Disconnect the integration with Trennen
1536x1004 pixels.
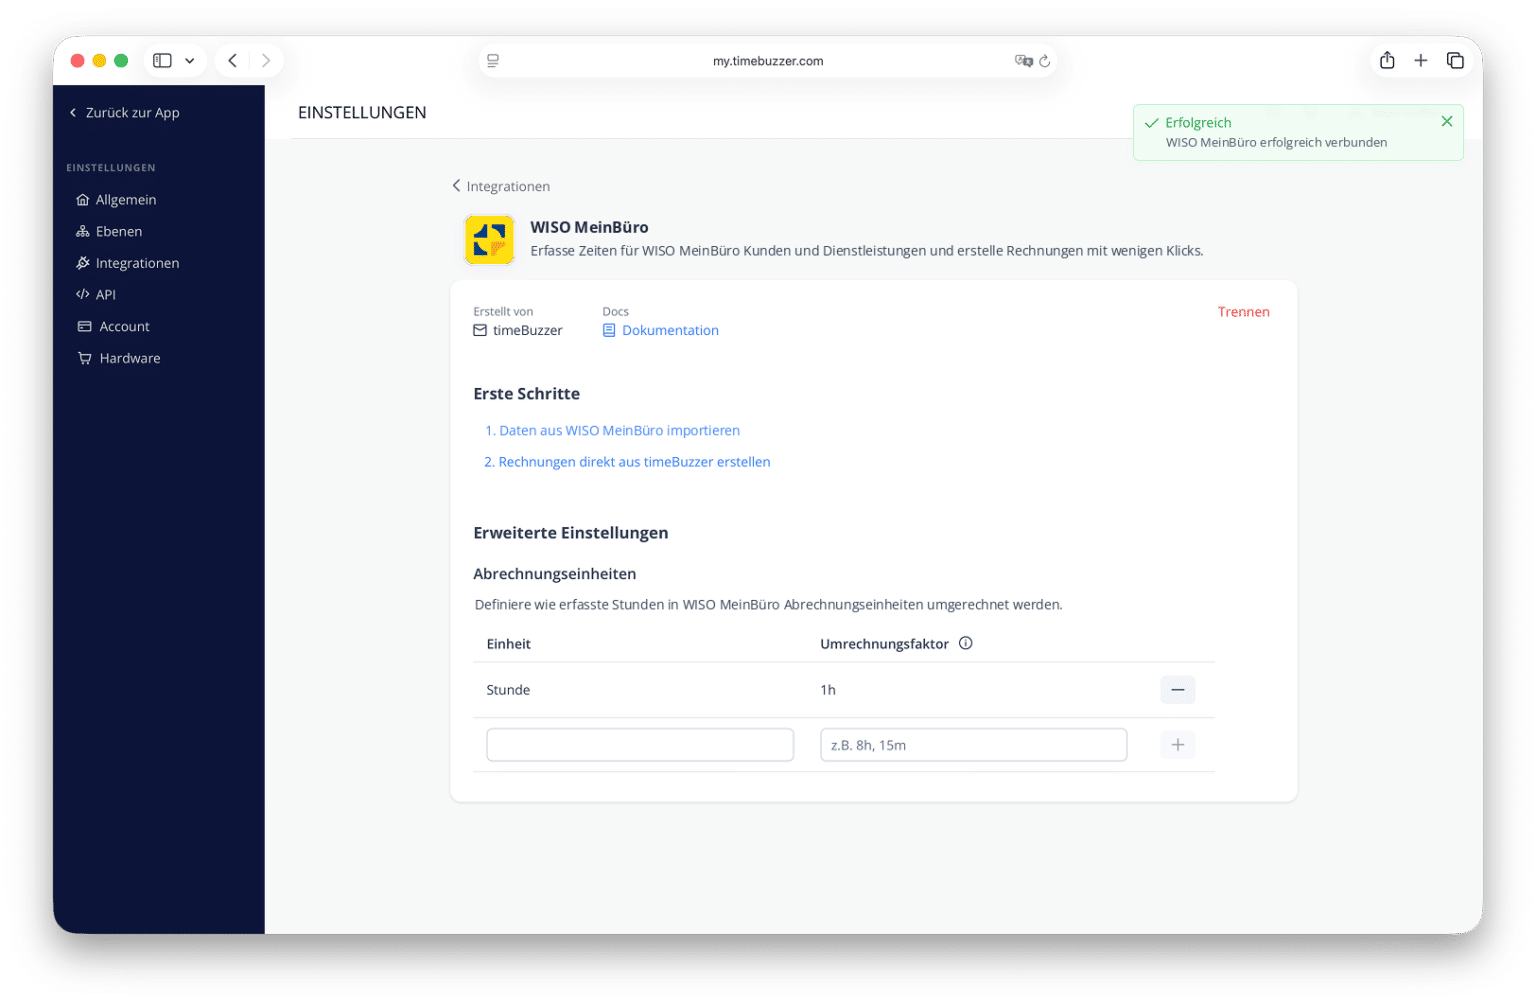(x=1243, y=312)
